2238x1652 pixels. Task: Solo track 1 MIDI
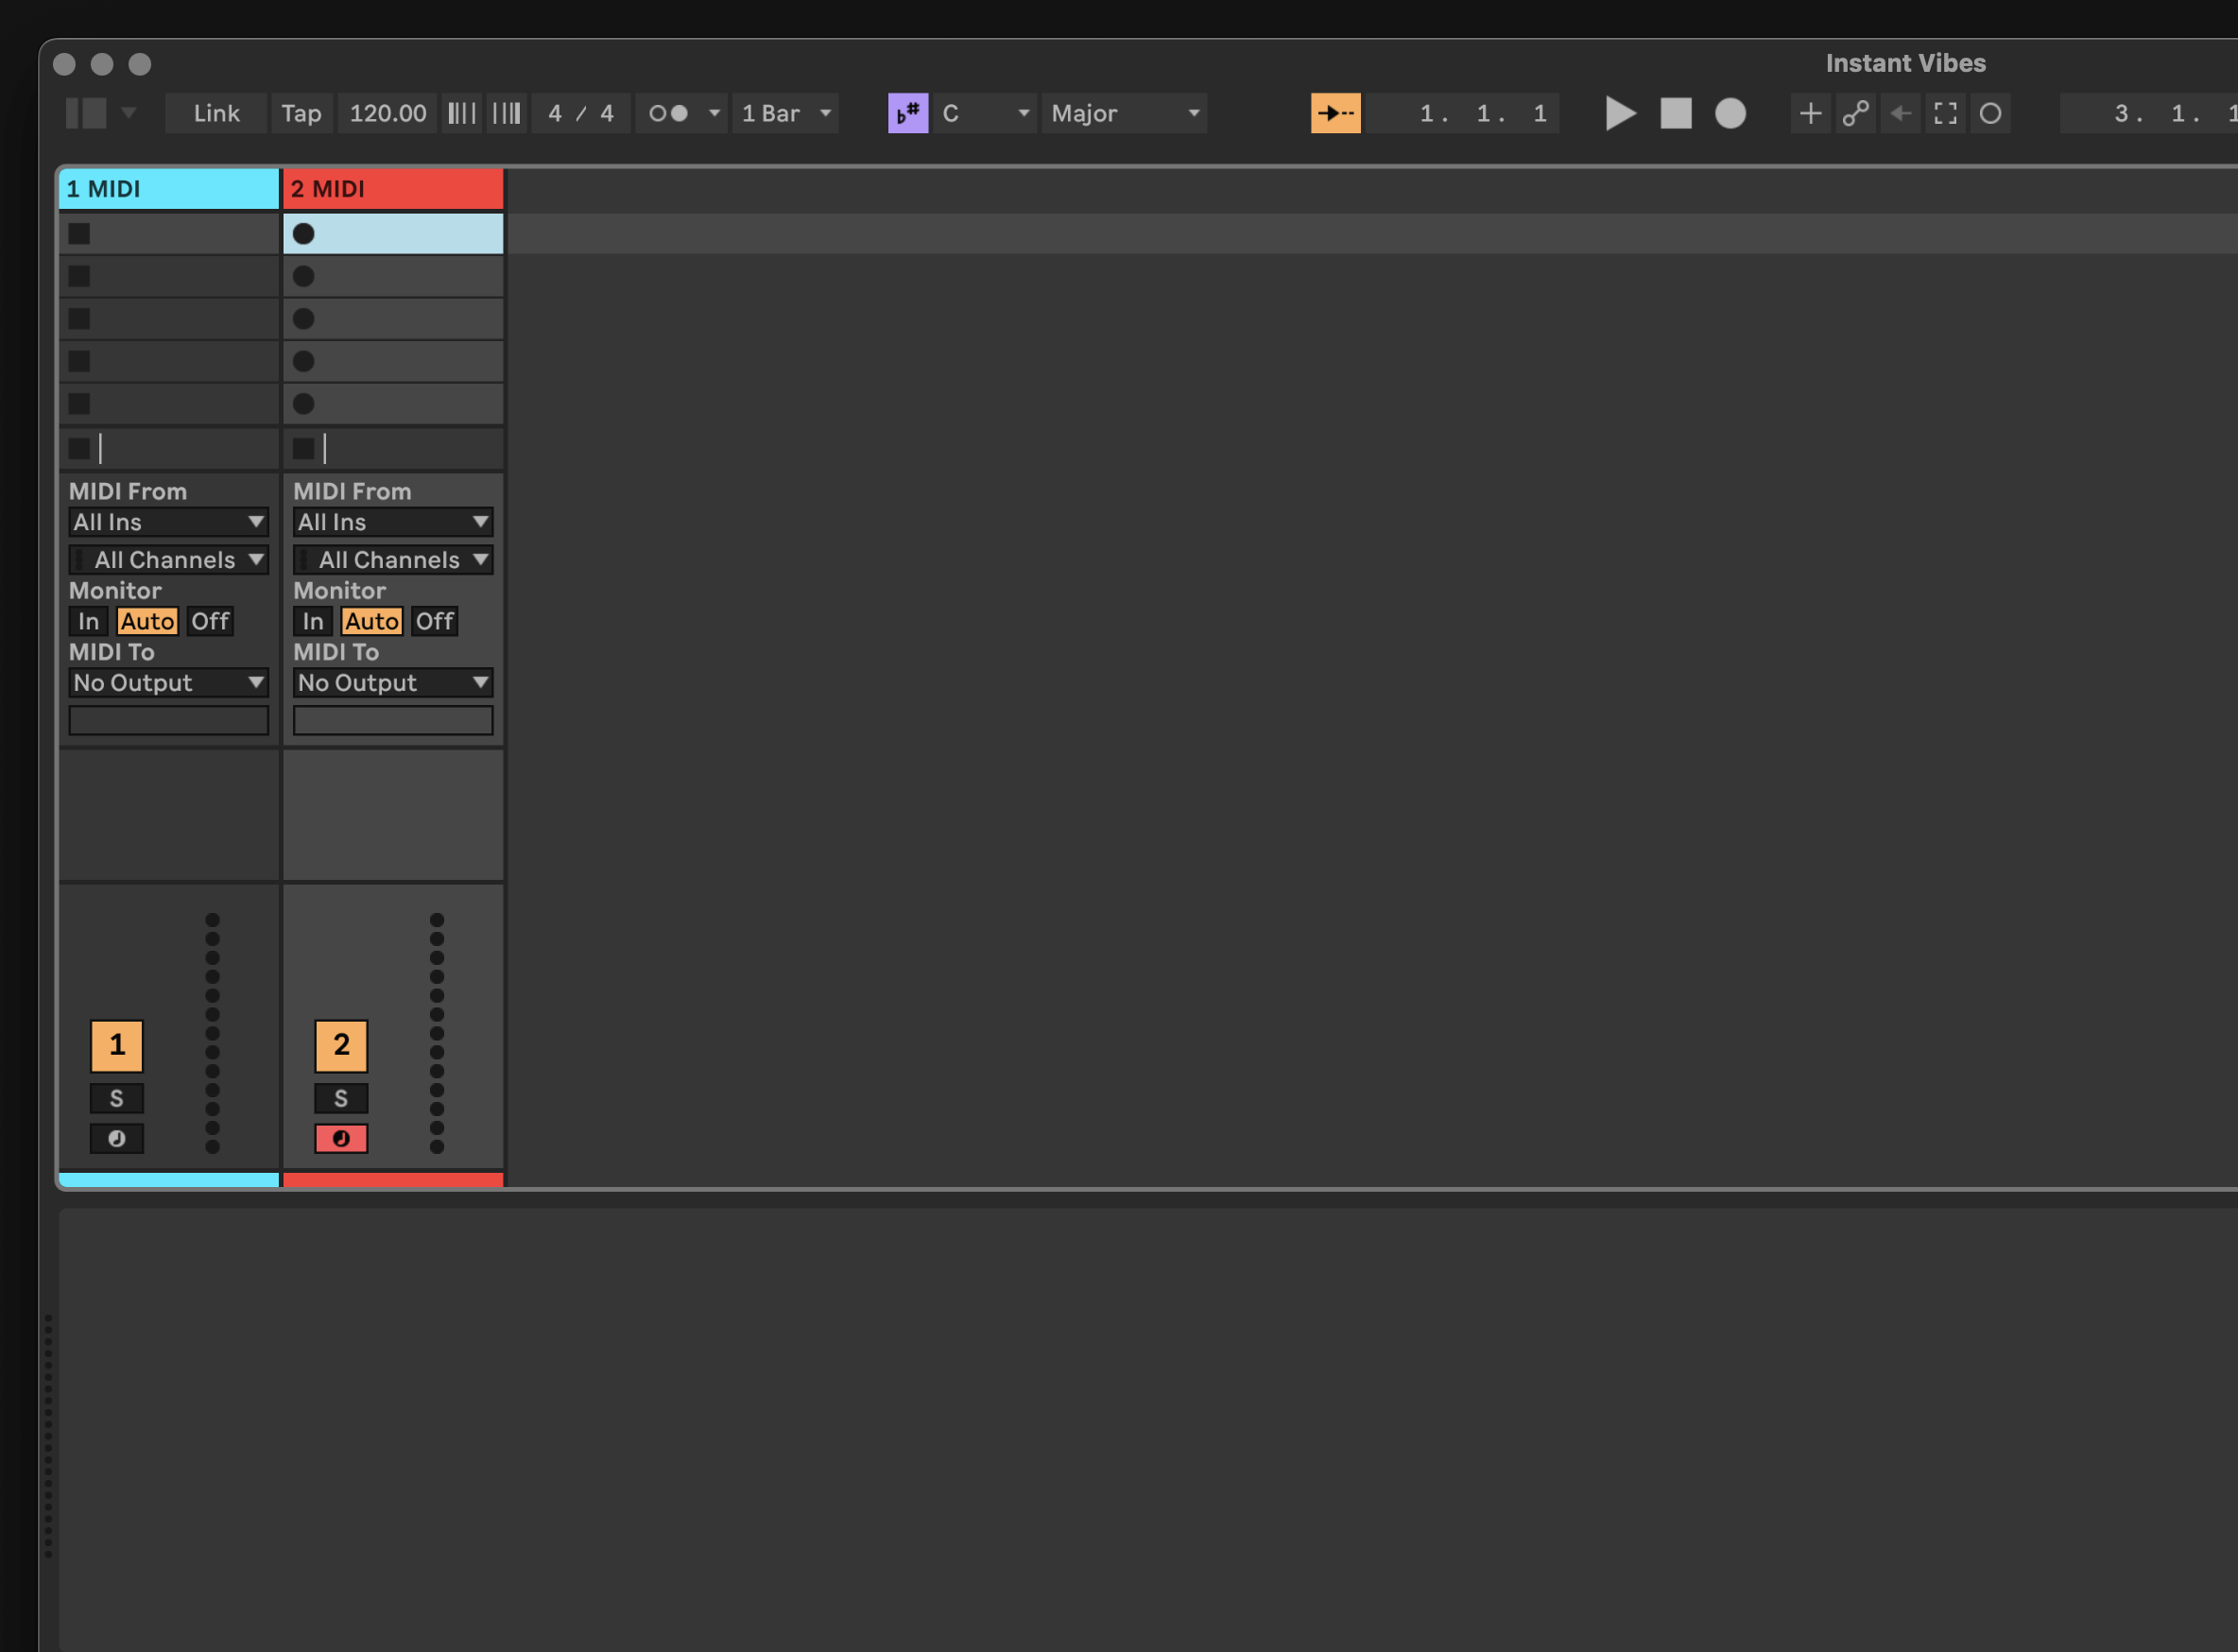pyautogui.click(x=117, y=1099)
